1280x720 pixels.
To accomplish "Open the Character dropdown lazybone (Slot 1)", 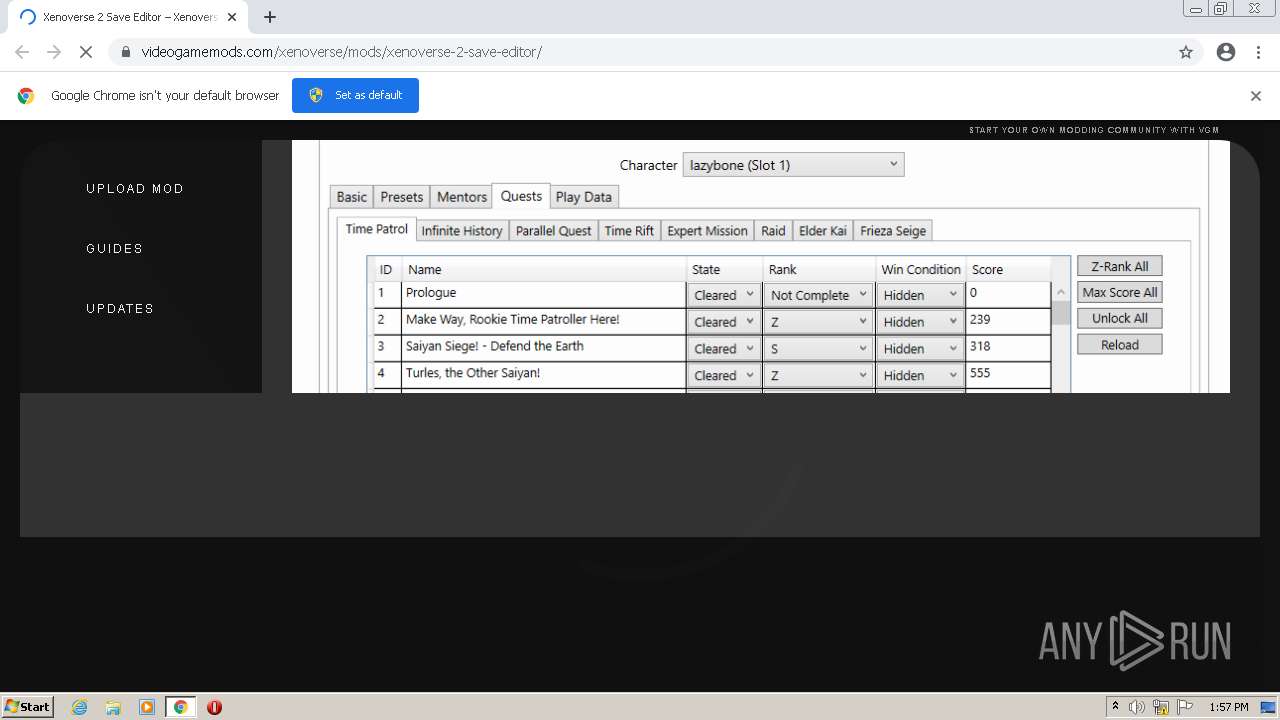I will 793,165.
